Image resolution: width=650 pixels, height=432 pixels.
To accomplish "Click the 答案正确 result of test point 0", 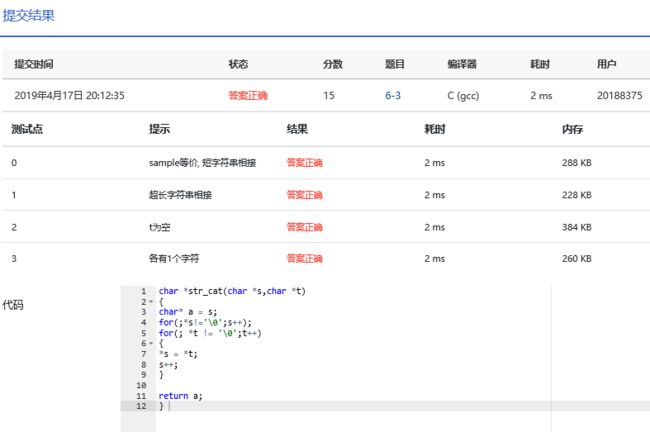I will (304, 163).
